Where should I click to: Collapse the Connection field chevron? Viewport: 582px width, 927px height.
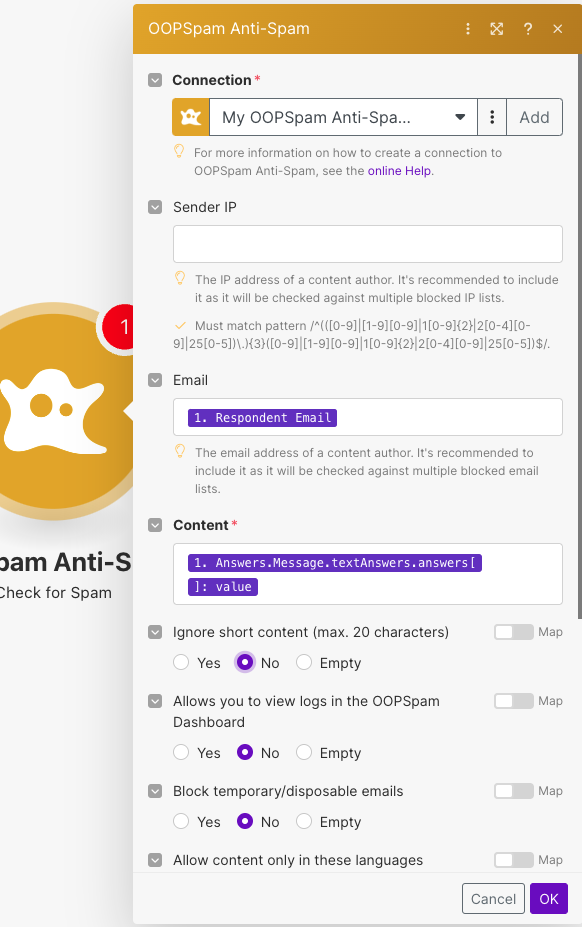point(155,80)
